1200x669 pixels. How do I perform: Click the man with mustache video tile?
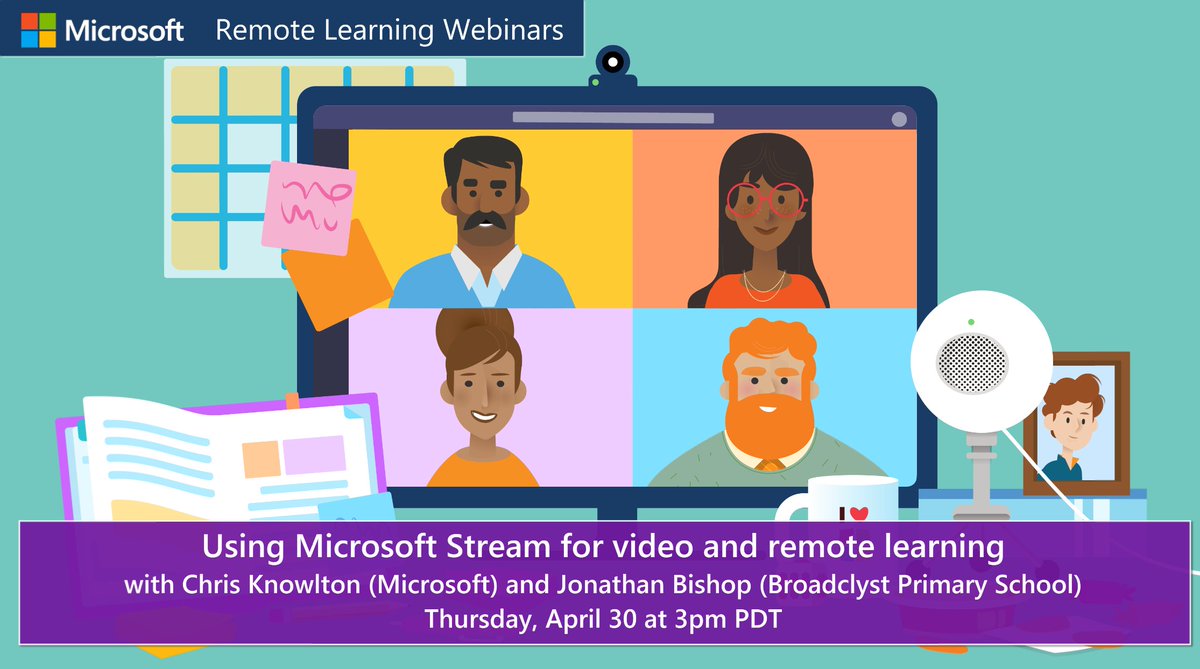pos(490,219)
